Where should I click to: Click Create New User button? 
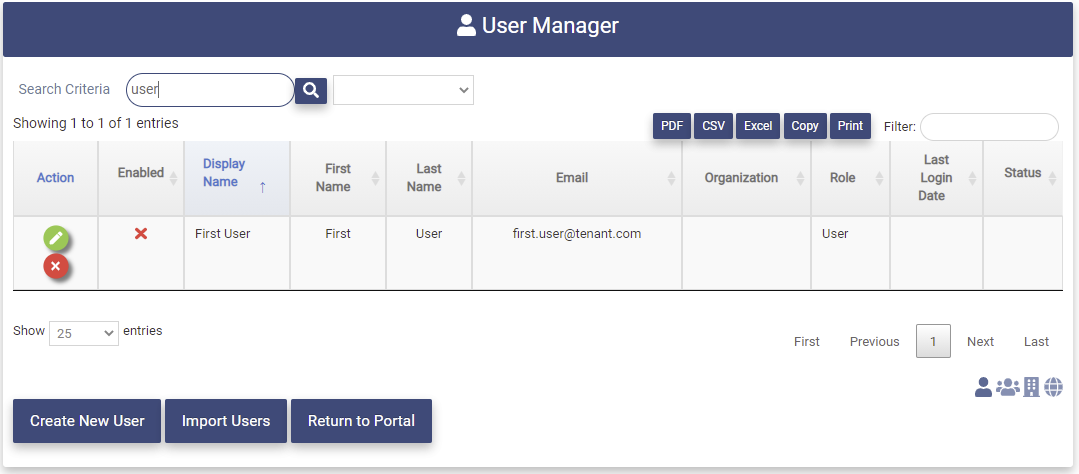click(x=87, y=421)
